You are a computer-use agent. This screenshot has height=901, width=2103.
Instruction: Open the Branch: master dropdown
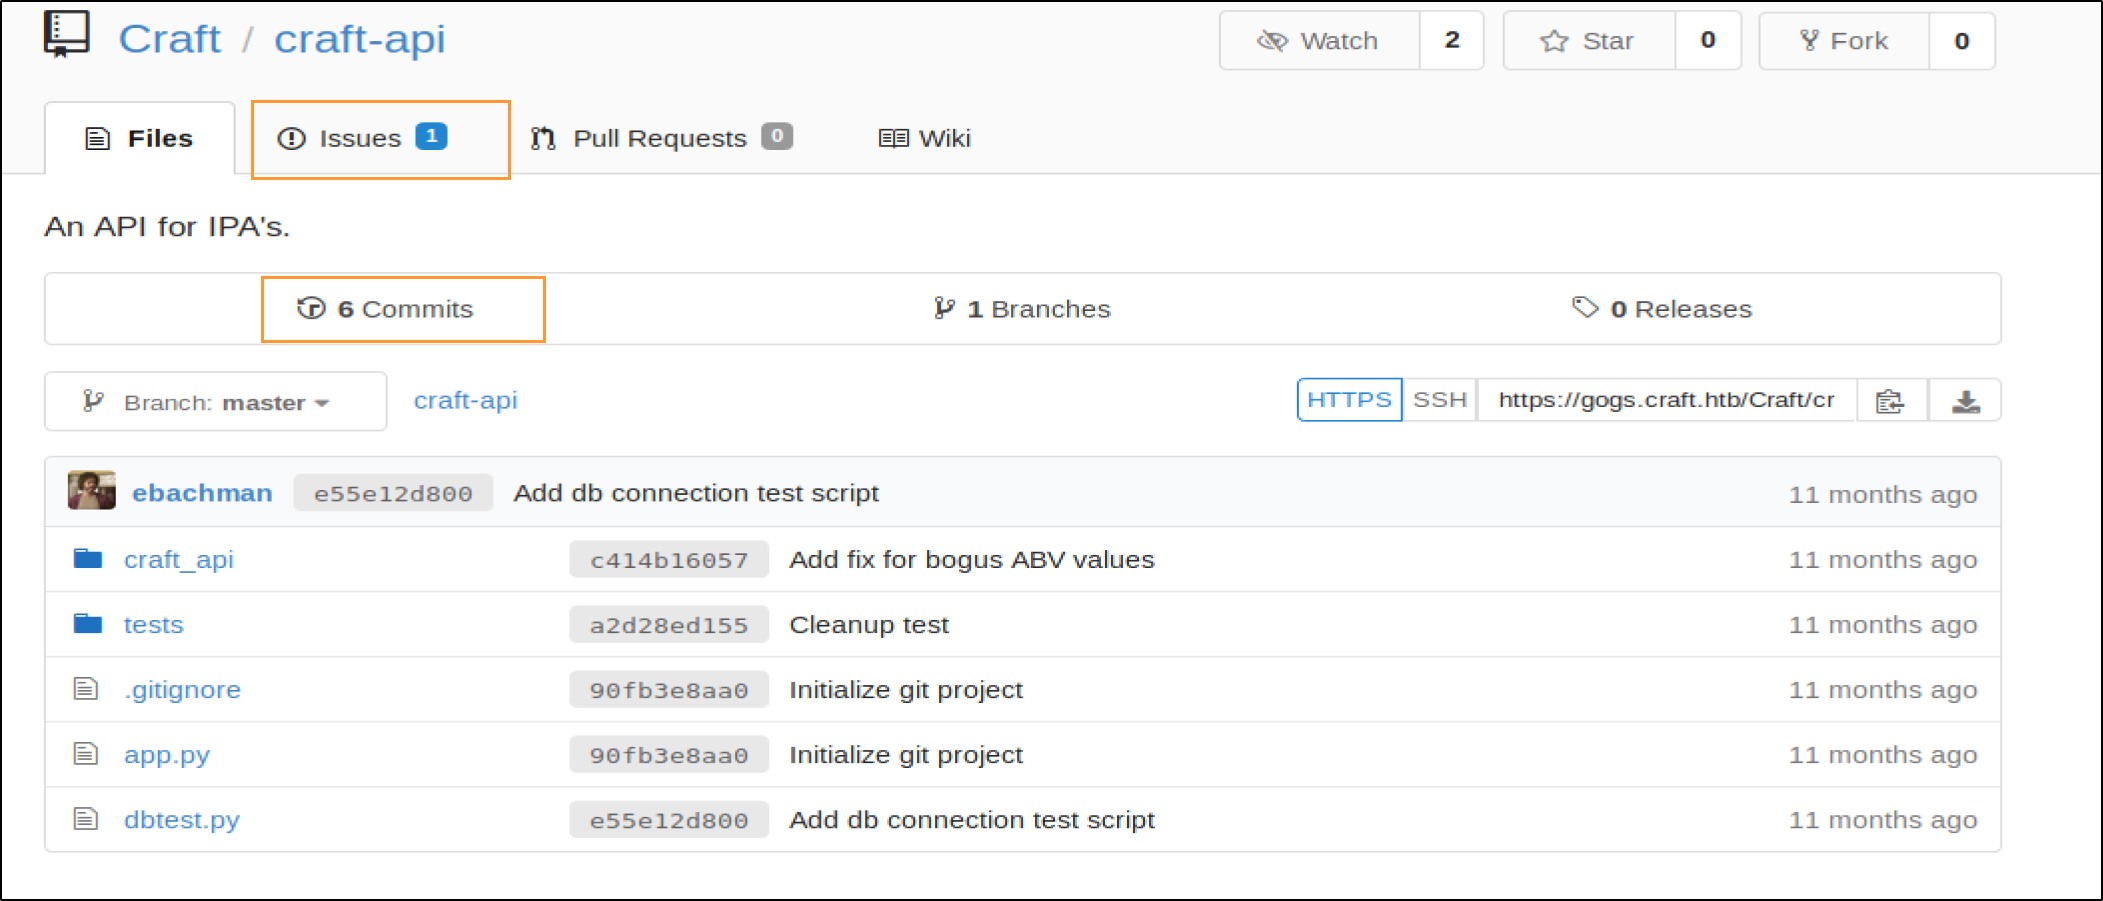[x=214, y=401]
